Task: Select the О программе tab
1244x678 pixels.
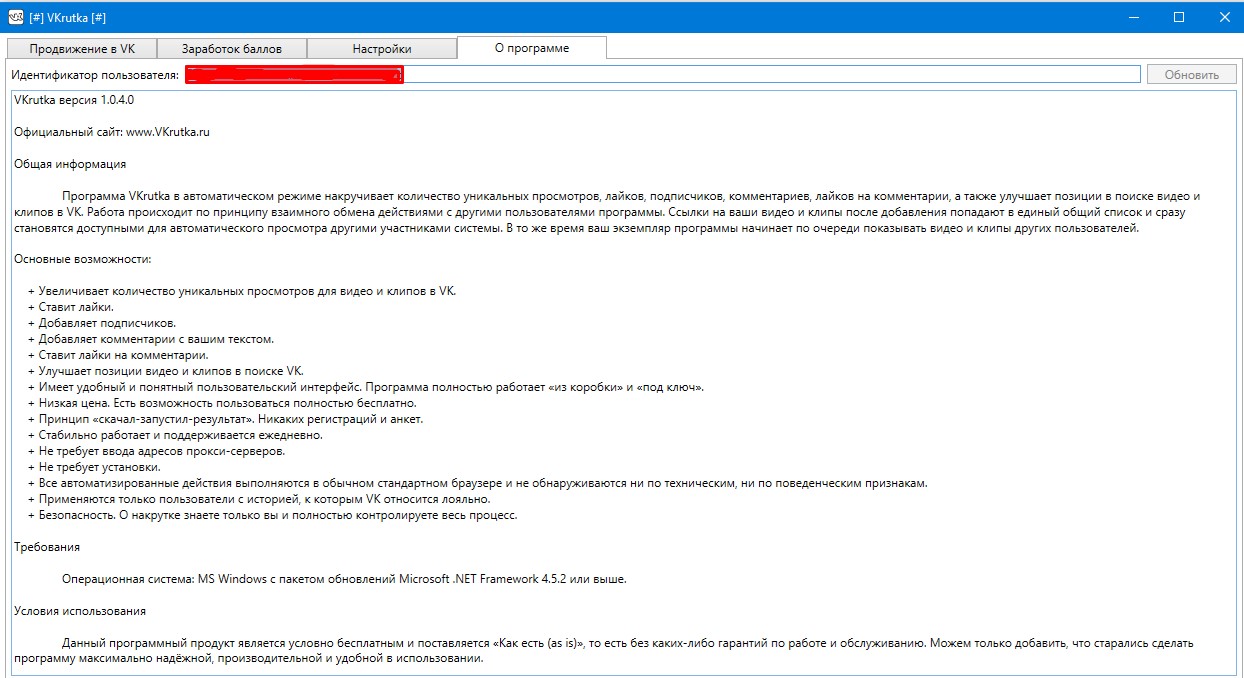Action: [532, 47]
